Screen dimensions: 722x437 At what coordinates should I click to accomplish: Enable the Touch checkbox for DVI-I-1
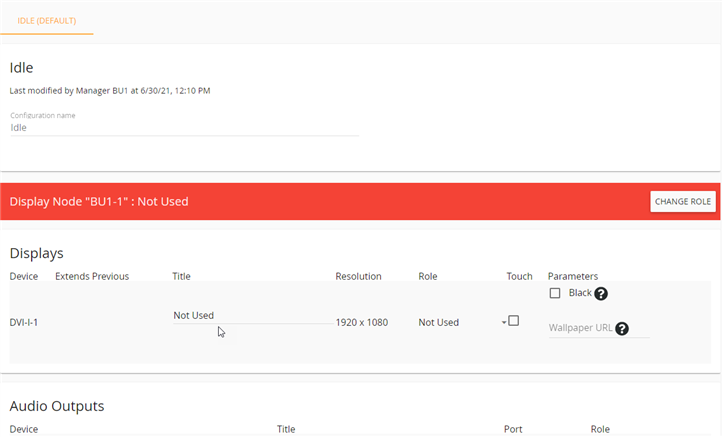[514, 321]
